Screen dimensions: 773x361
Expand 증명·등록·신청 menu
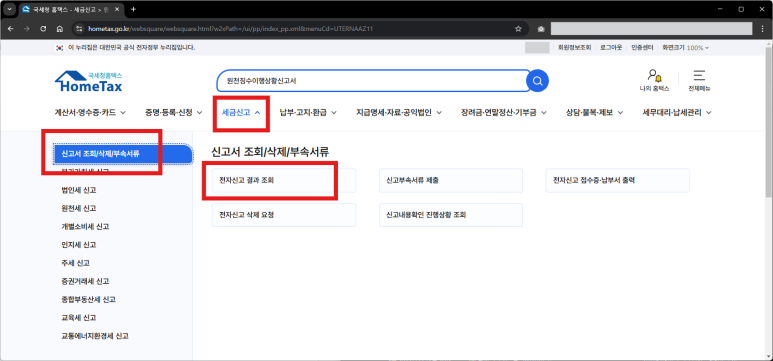coord(174,112)
